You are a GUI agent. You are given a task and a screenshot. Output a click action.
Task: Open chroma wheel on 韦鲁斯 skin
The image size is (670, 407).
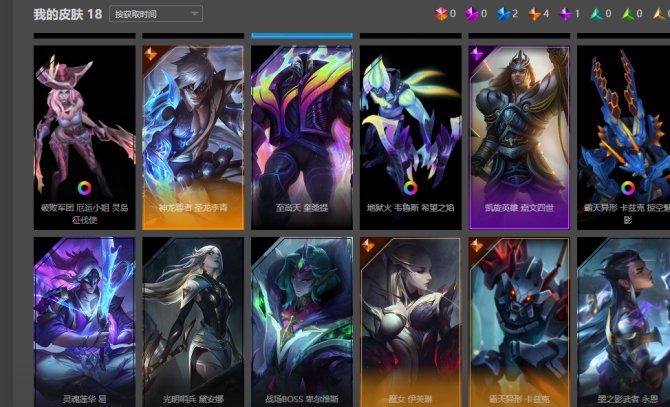pyautogui.click(x=410, y=188)
